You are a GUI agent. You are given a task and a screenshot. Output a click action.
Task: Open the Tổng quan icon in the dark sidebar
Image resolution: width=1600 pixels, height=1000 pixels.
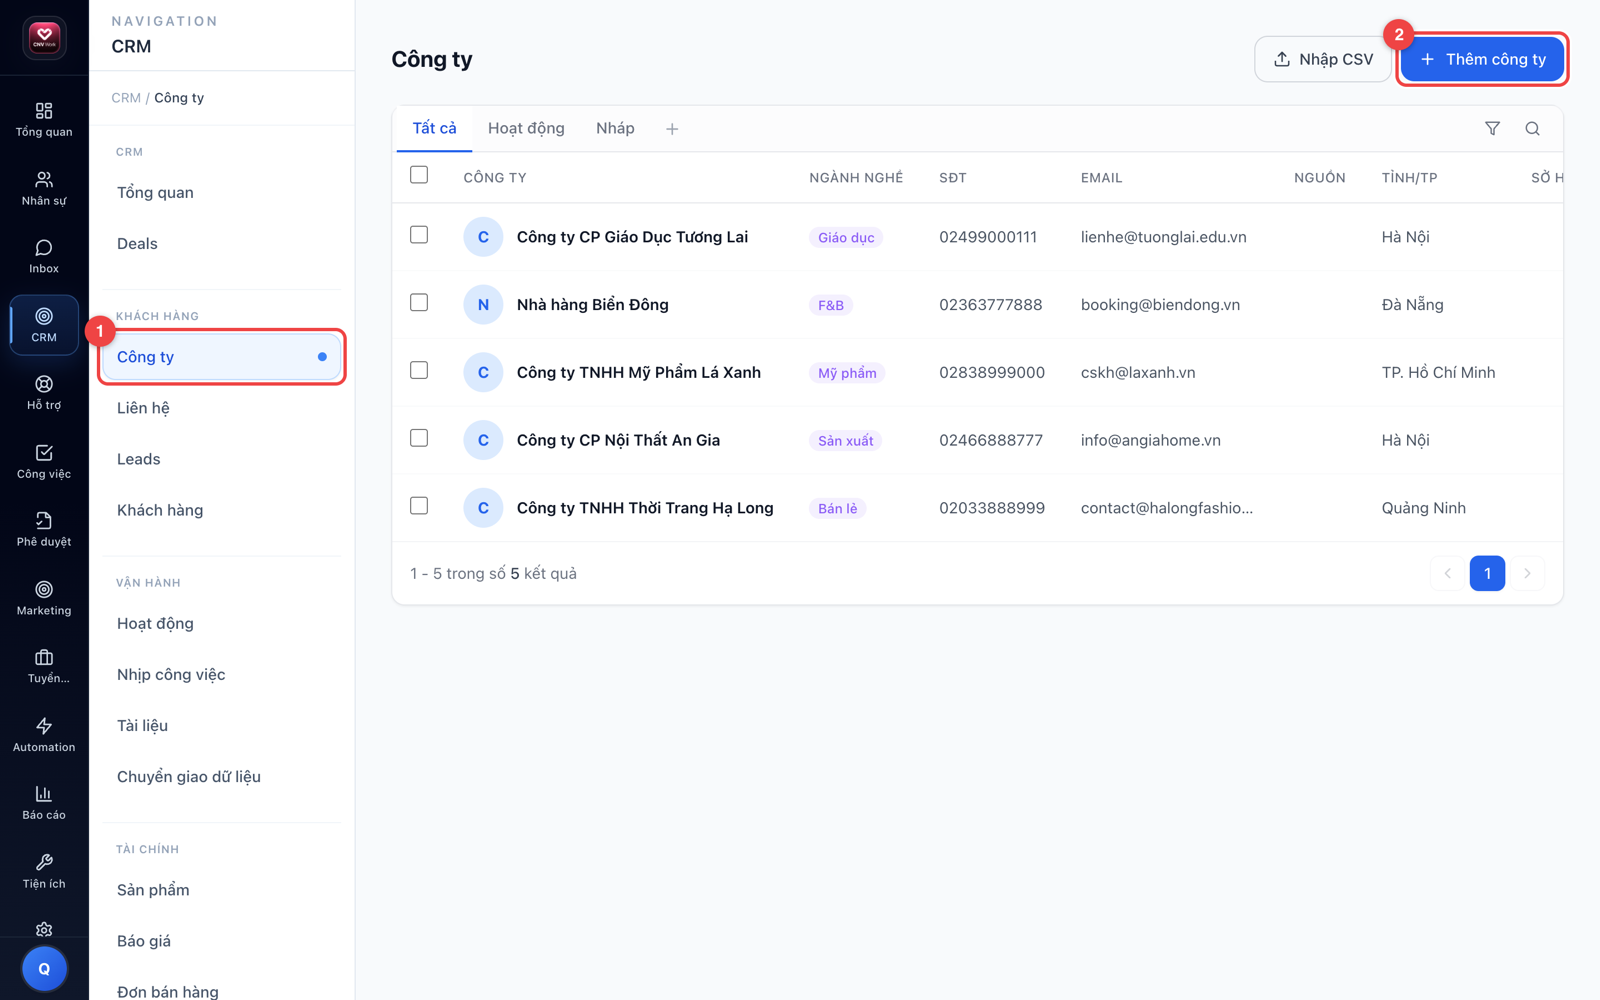pos(44,119)
